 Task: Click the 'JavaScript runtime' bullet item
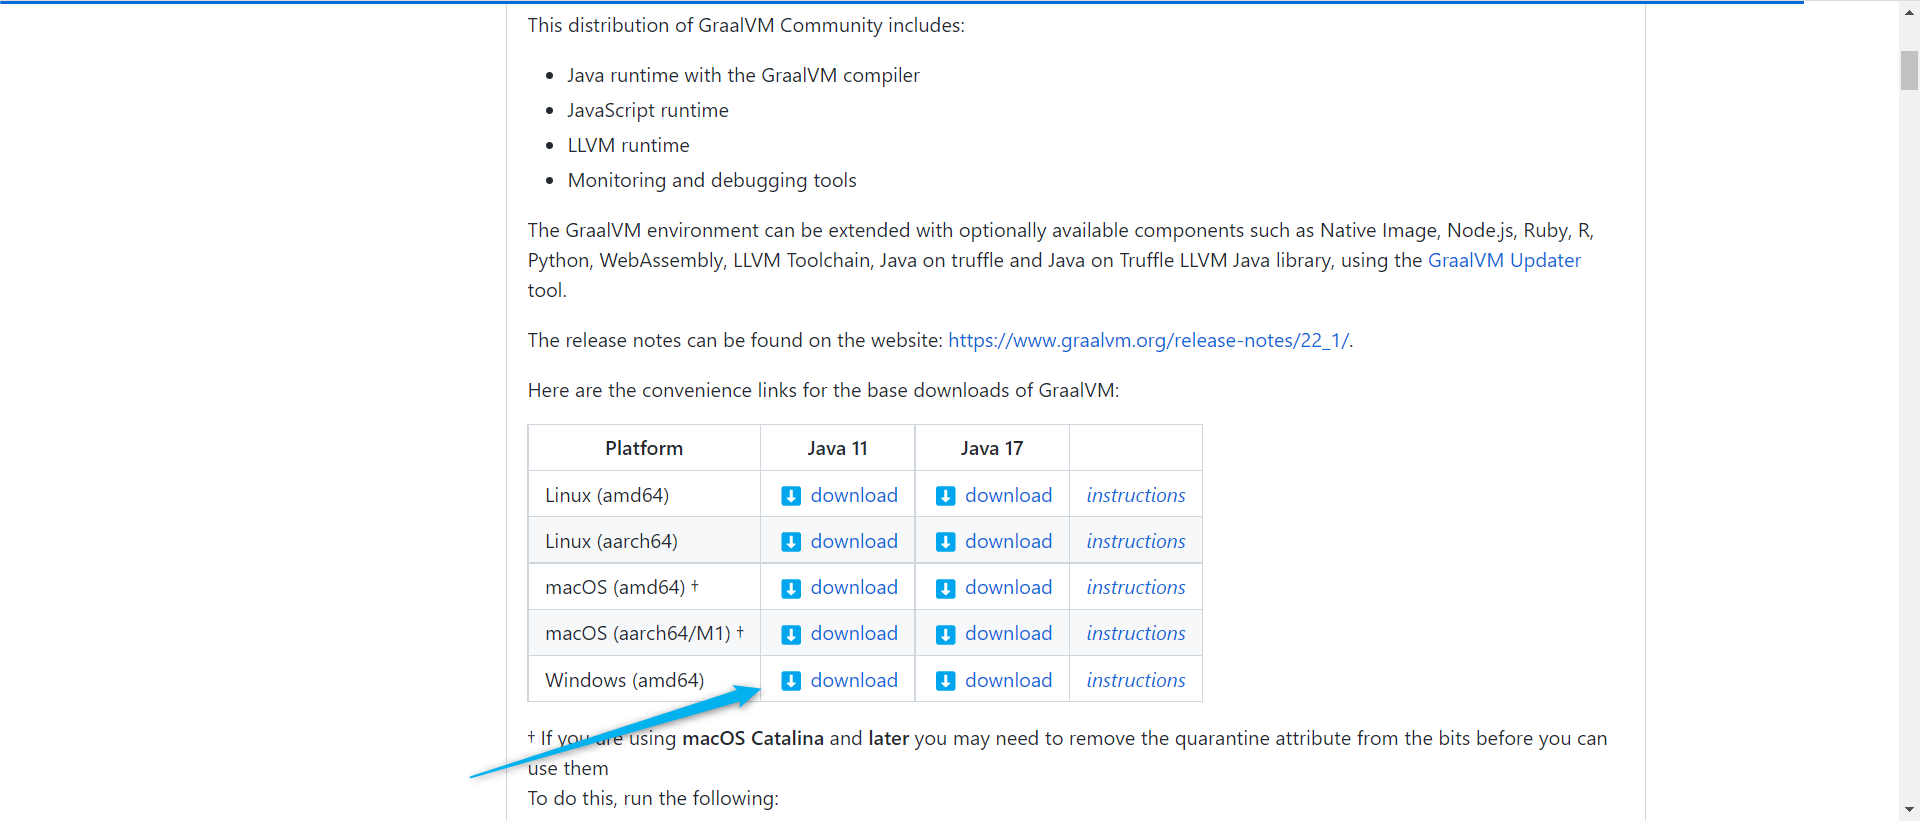648,110
